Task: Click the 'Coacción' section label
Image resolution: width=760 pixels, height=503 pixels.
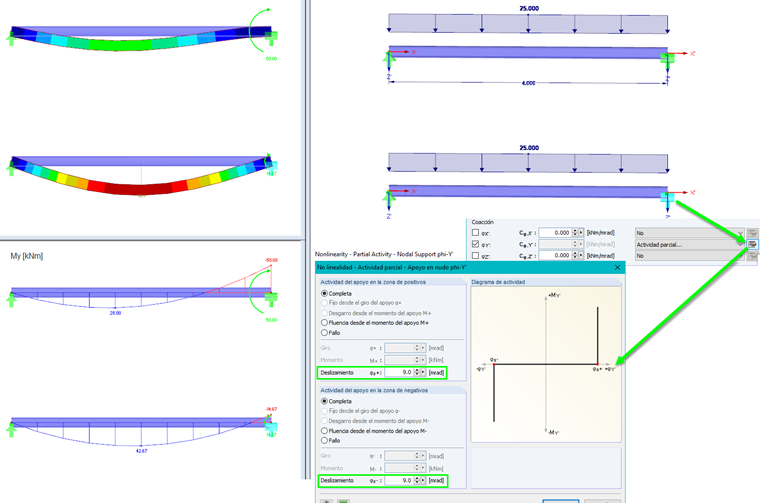Action: click(482, 222)
